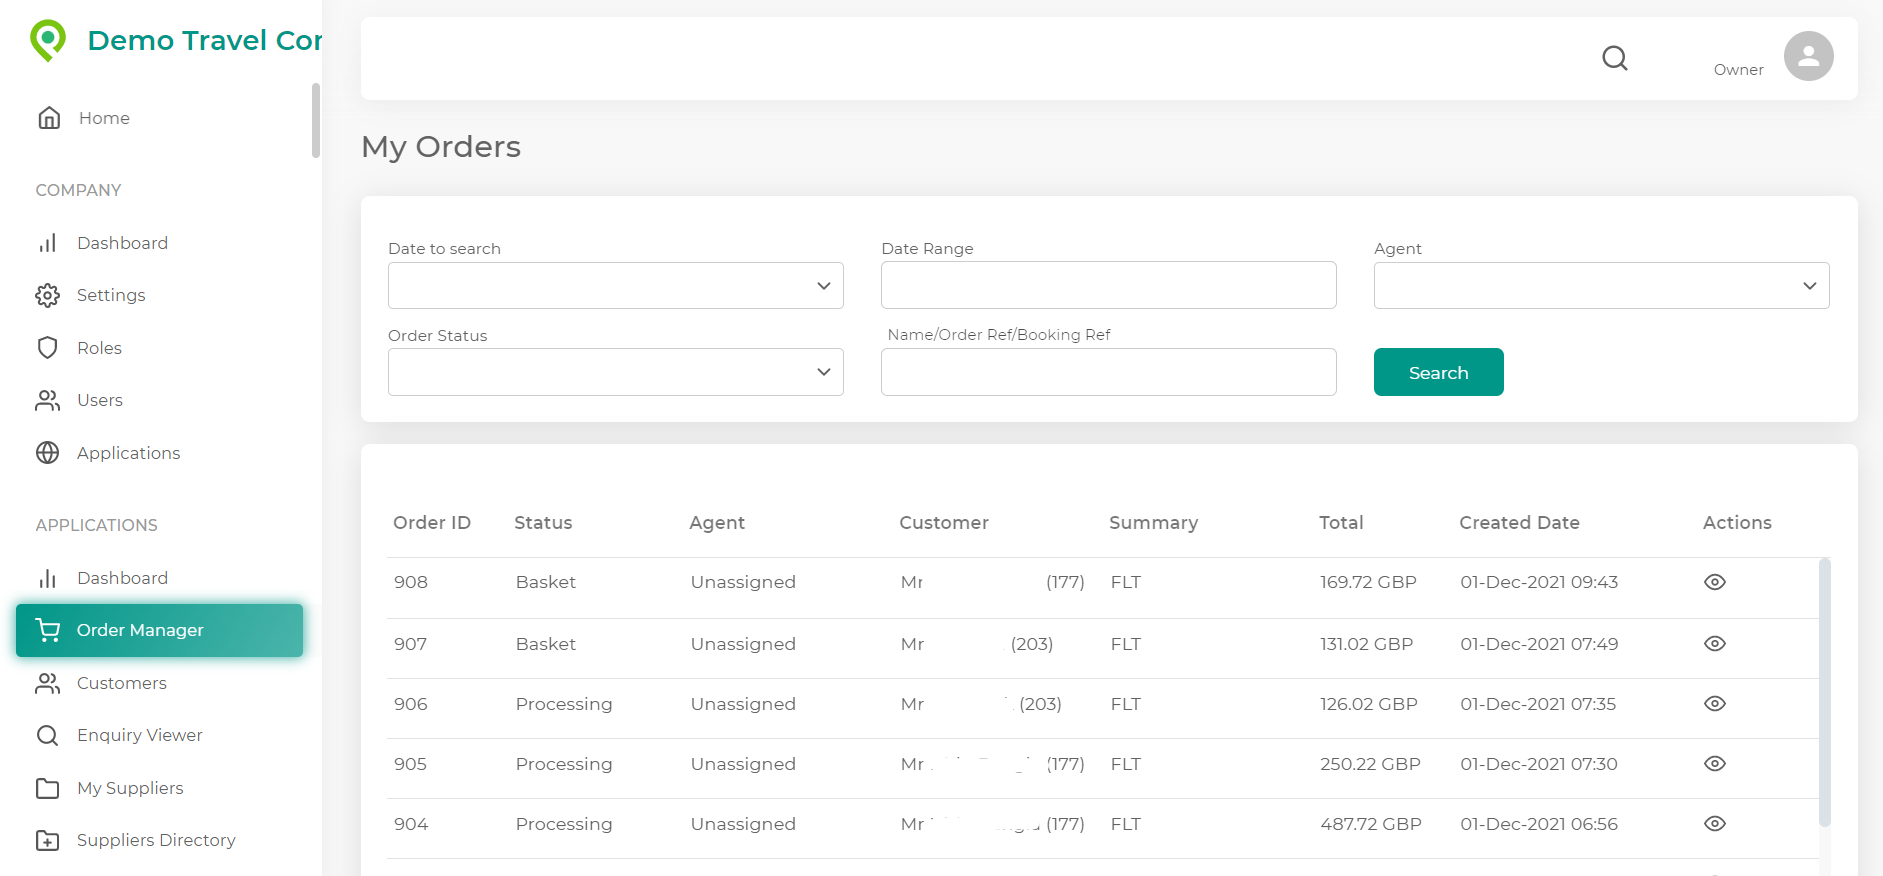Click the orders table vertical scrollbar
The height and width of the screenshot is (876, 1883).
[x=1824, y=692]
